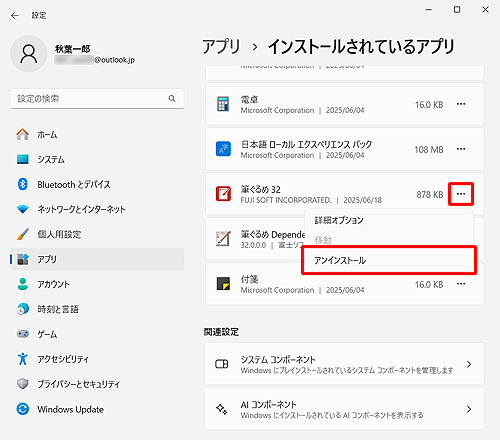Click the 日本語 ローカル エクスペリエンス パック icon

click(x=223, y=149)
